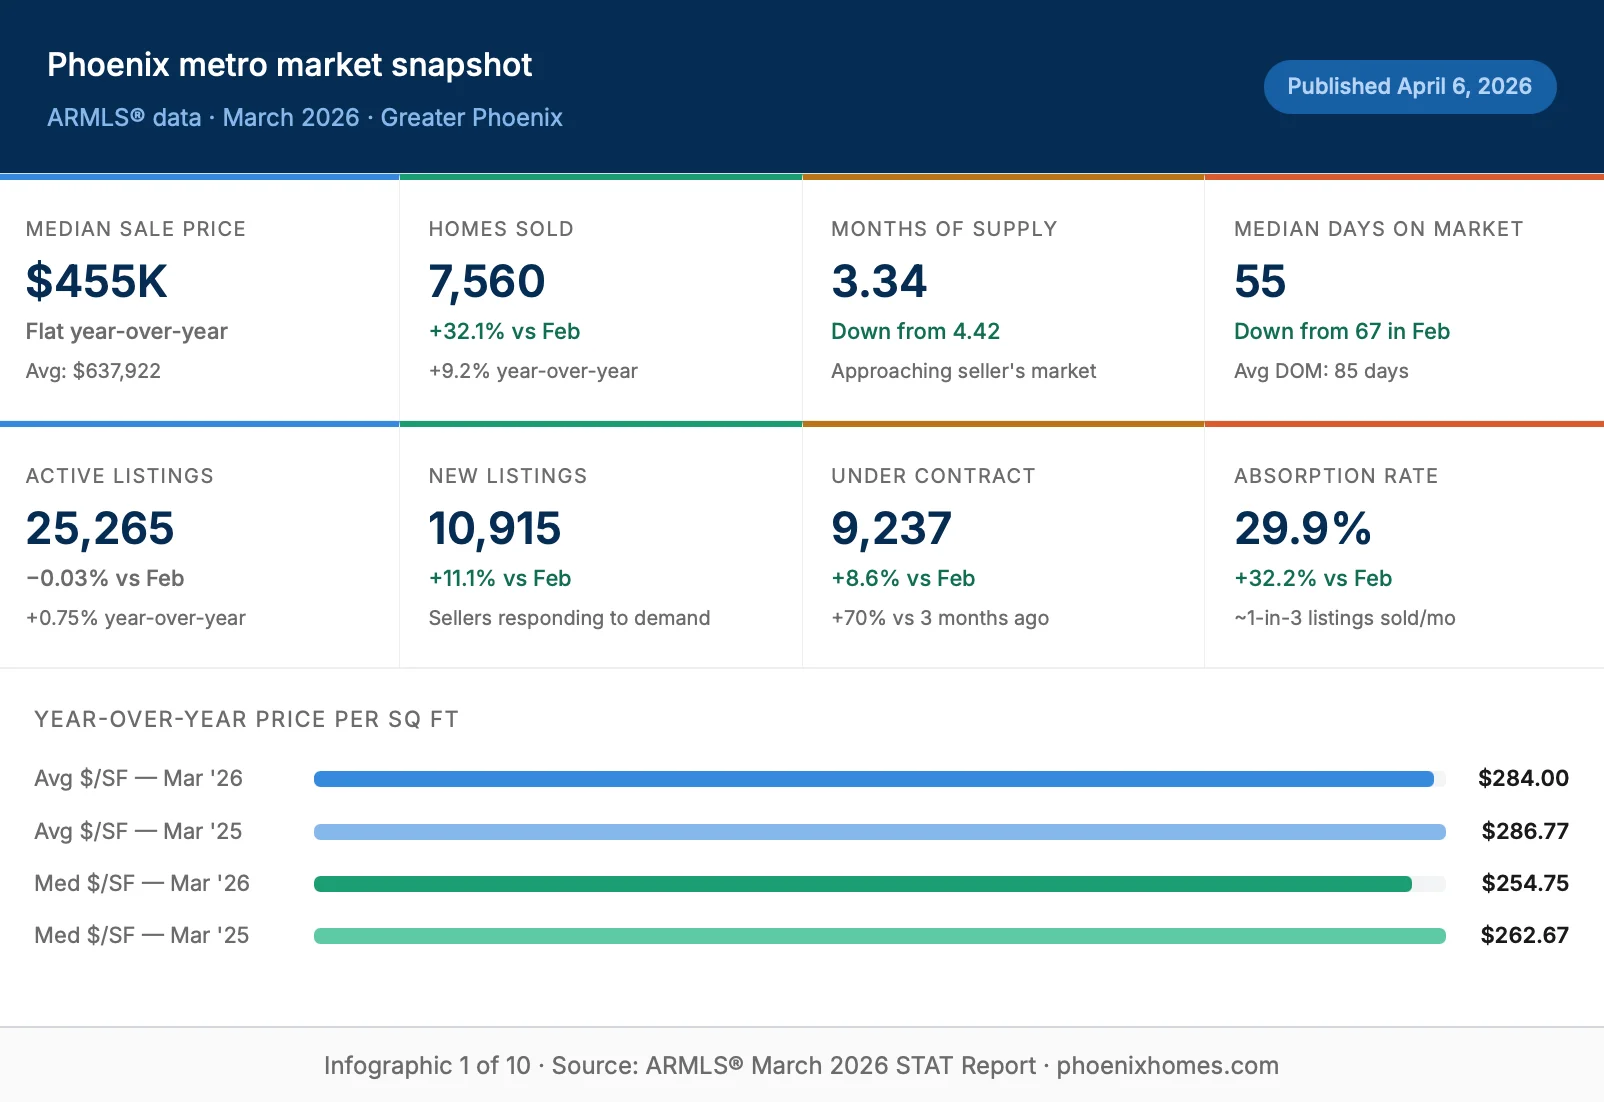Select the Med $/SF Mar '25 light-green bar
Viewport: 1604px width, 1102px height.
point(879,936)
